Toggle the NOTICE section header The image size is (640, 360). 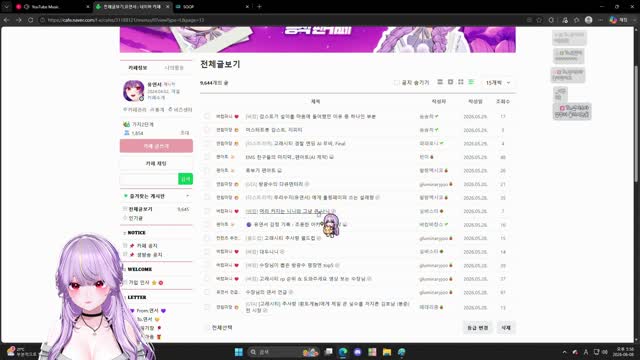point(136,233)
